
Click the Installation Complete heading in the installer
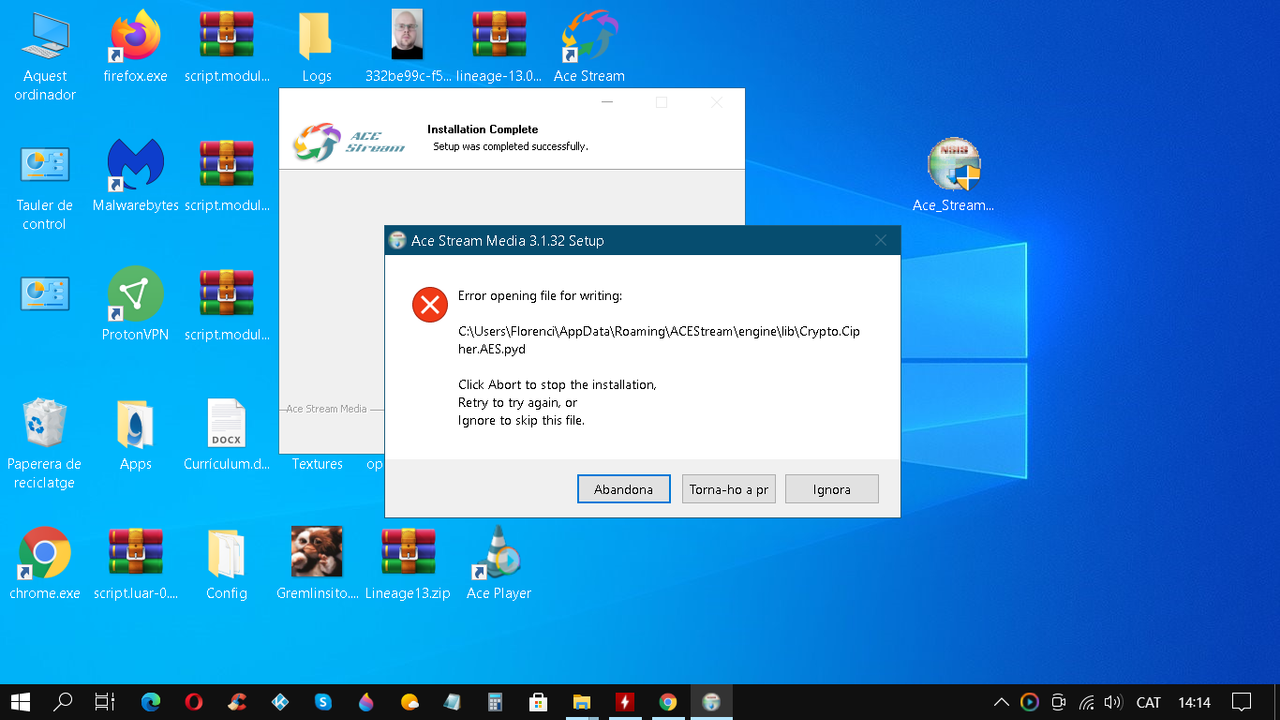482,129
